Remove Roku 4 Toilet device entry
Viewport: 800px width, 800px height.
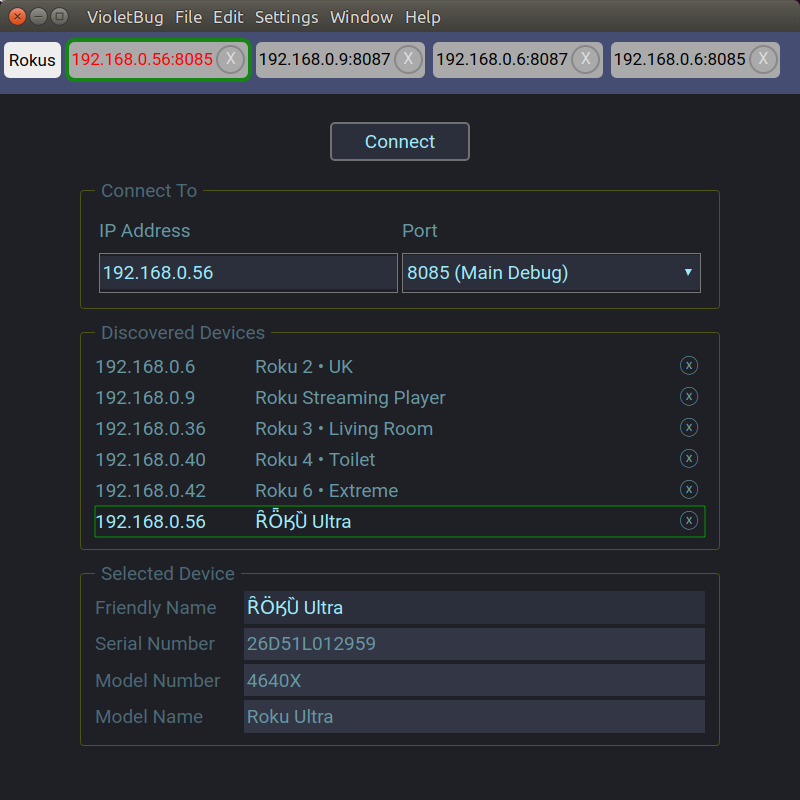coord(689,459)
